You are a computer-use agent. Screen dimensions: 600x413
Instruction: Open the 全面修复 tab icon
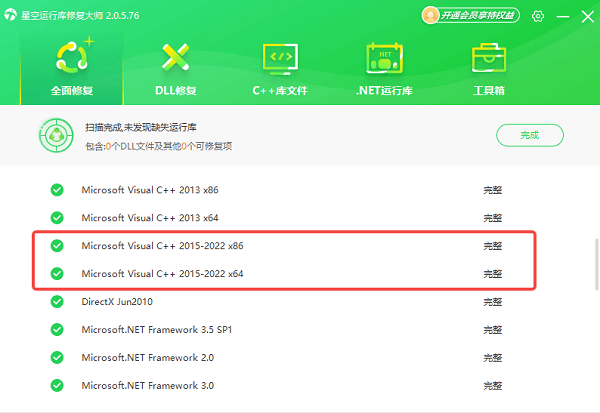click(72, 57)
